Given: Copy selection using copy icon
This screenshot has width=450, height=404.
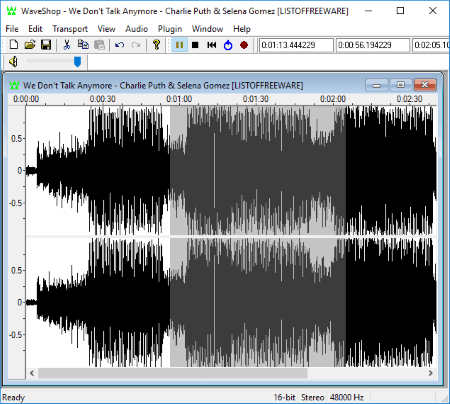Looking at the screenshot, I should [83, 45].
